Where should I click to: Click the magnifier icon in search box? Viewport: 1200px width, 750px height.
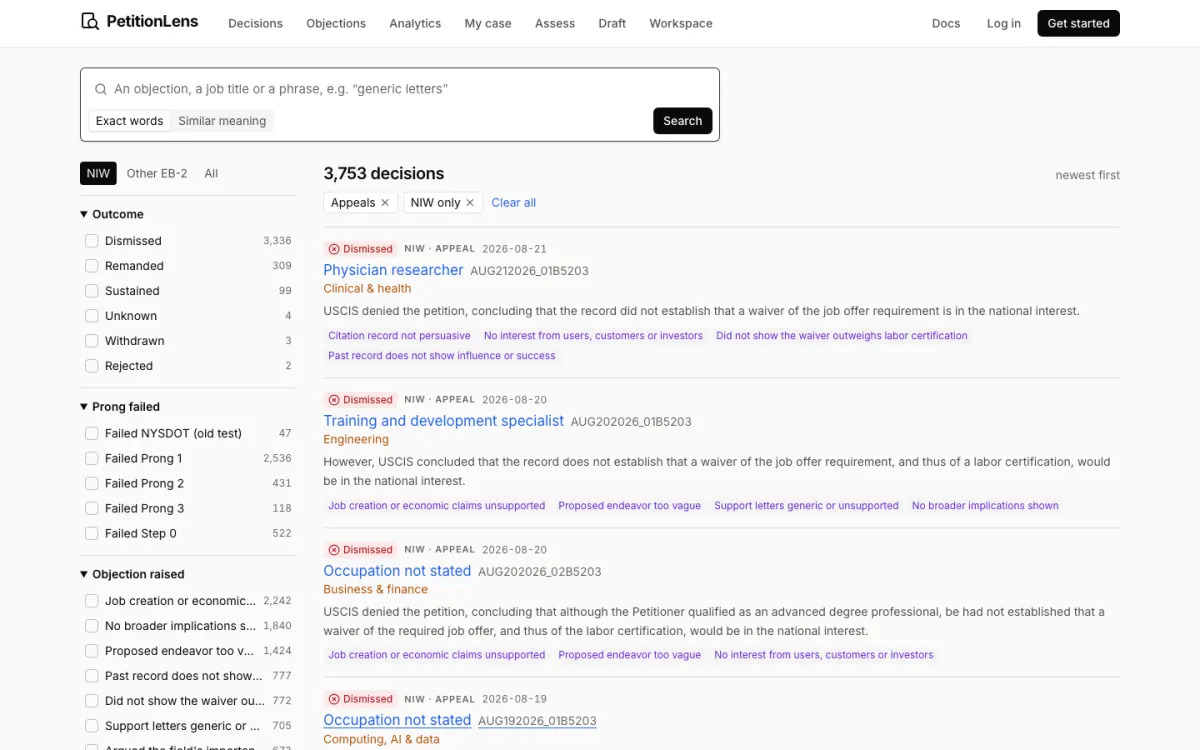pyautogui.click(x=101, y=89)
